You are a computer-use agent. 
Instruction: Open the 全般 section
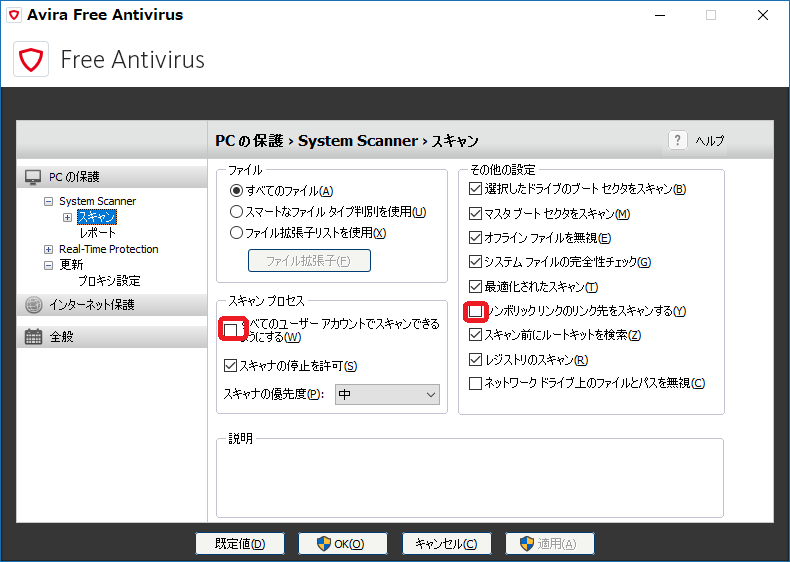click(x=112, y=337)
